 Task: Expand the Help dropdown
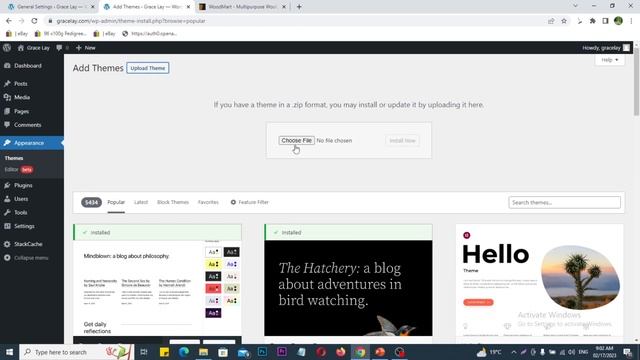(x=610, y=60)
